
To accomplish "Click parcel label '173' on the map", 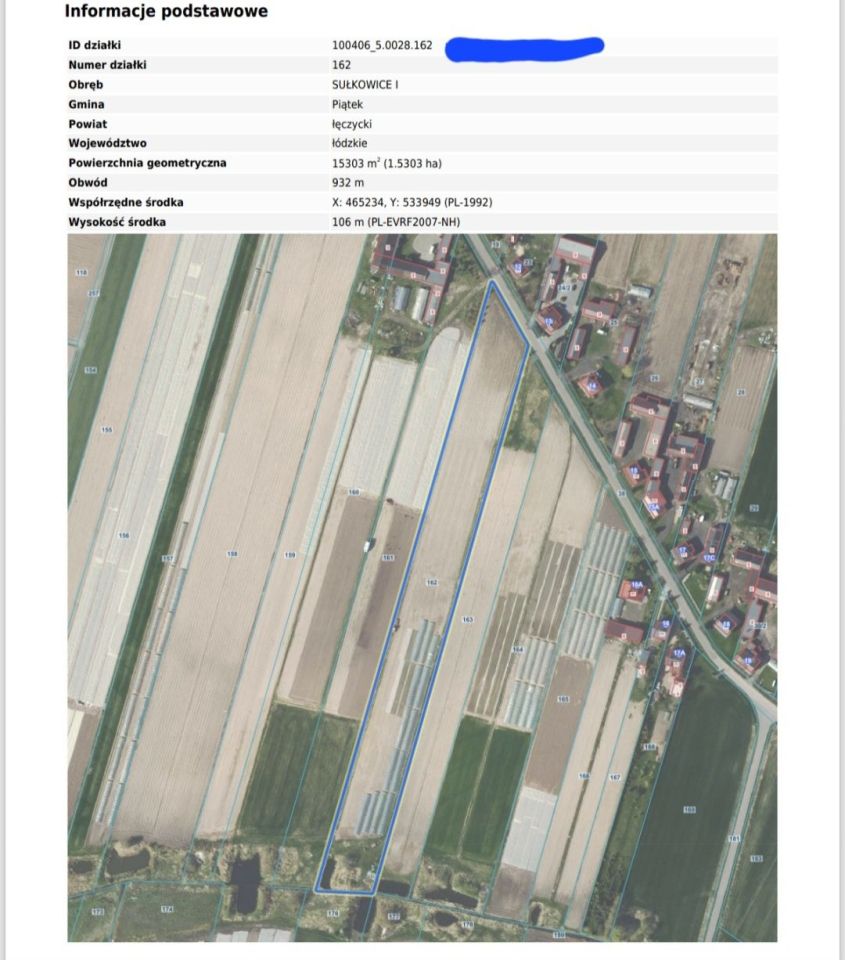I will pyautogui.click(x=97, y=912).
